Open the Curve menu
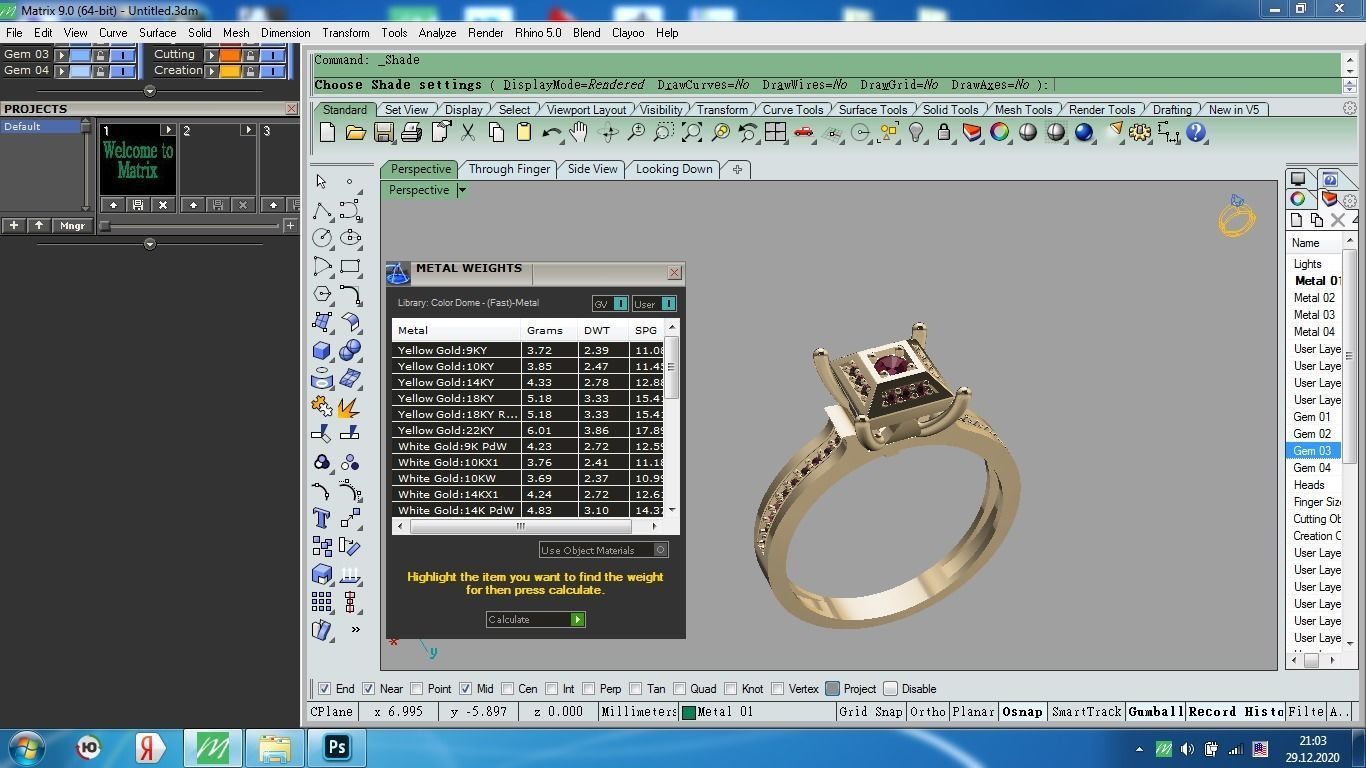1366x768 pixels. pos(113,33)
